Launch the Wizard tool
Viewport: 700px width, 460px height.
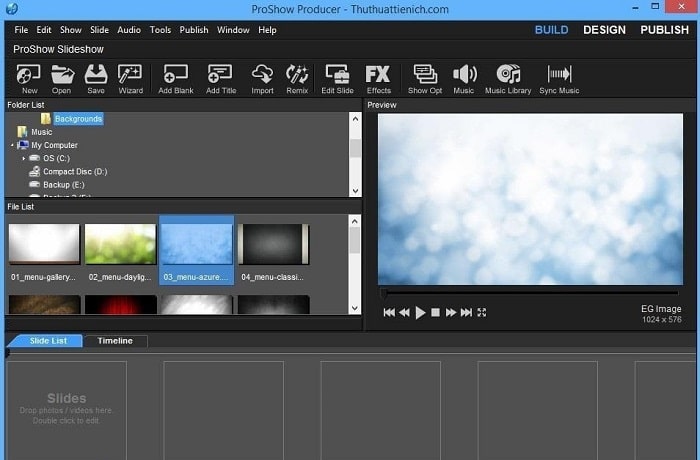click(x=130, y=79)
